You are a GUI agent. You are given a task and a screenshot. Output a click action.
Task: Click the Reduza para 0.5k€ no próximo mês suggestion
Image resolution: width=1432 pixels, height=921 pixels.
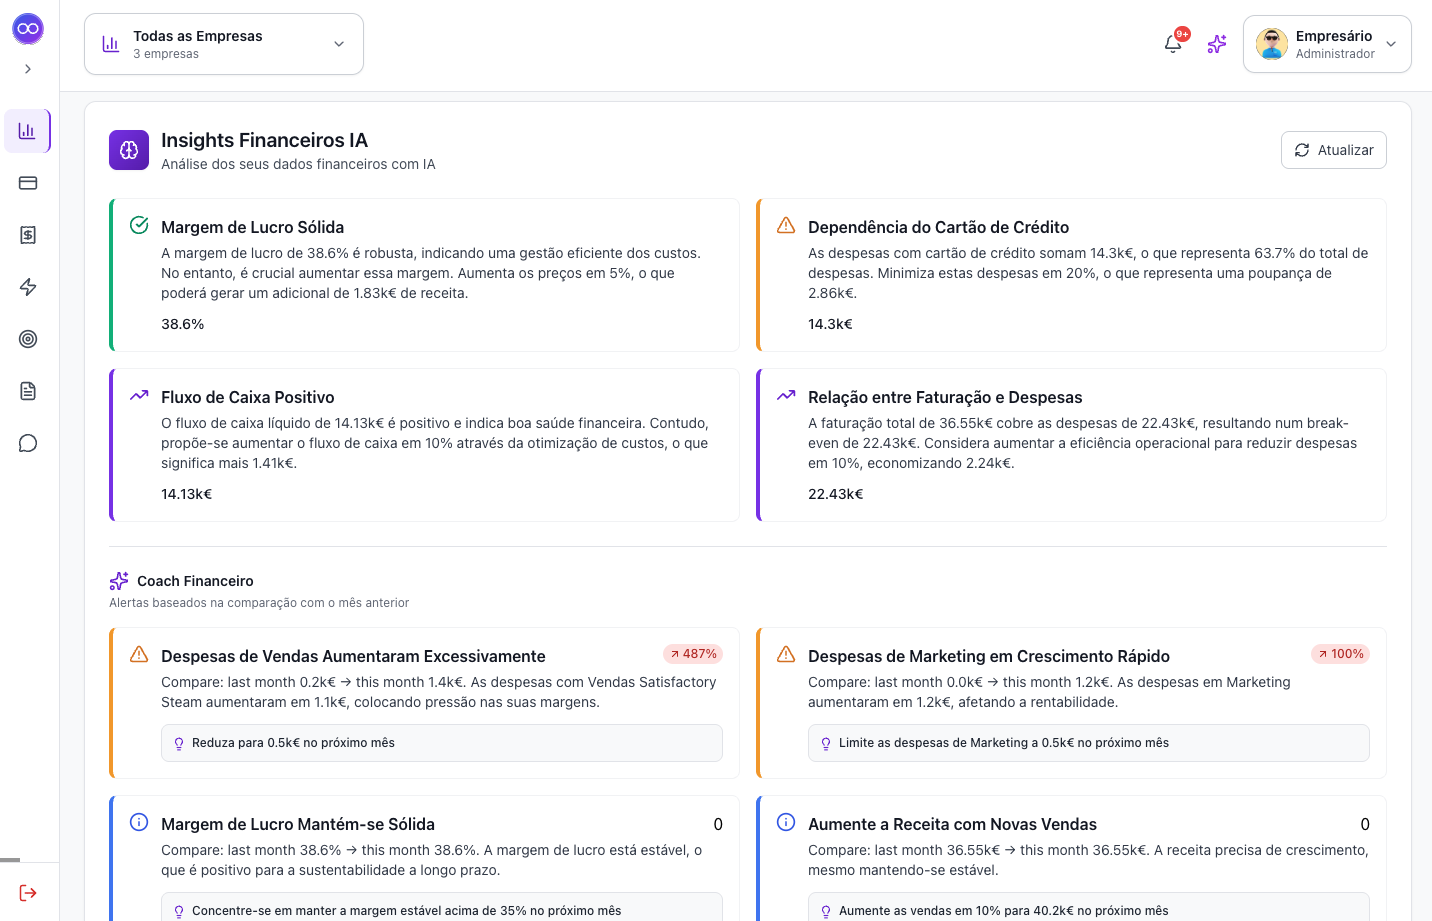[442, 743]
